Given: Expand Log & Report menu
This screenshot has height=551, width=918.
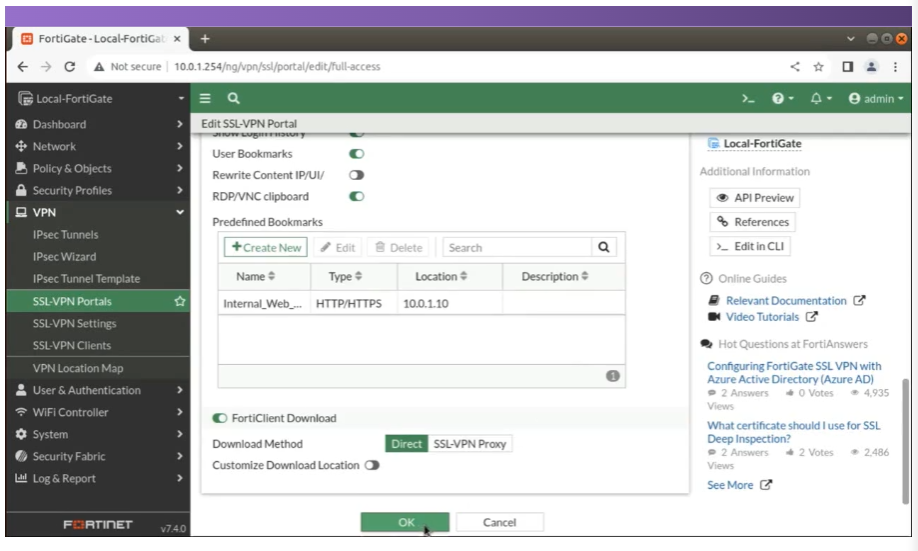Looking at the screenshot, I should pyautogui.click(x=98, y=478).
